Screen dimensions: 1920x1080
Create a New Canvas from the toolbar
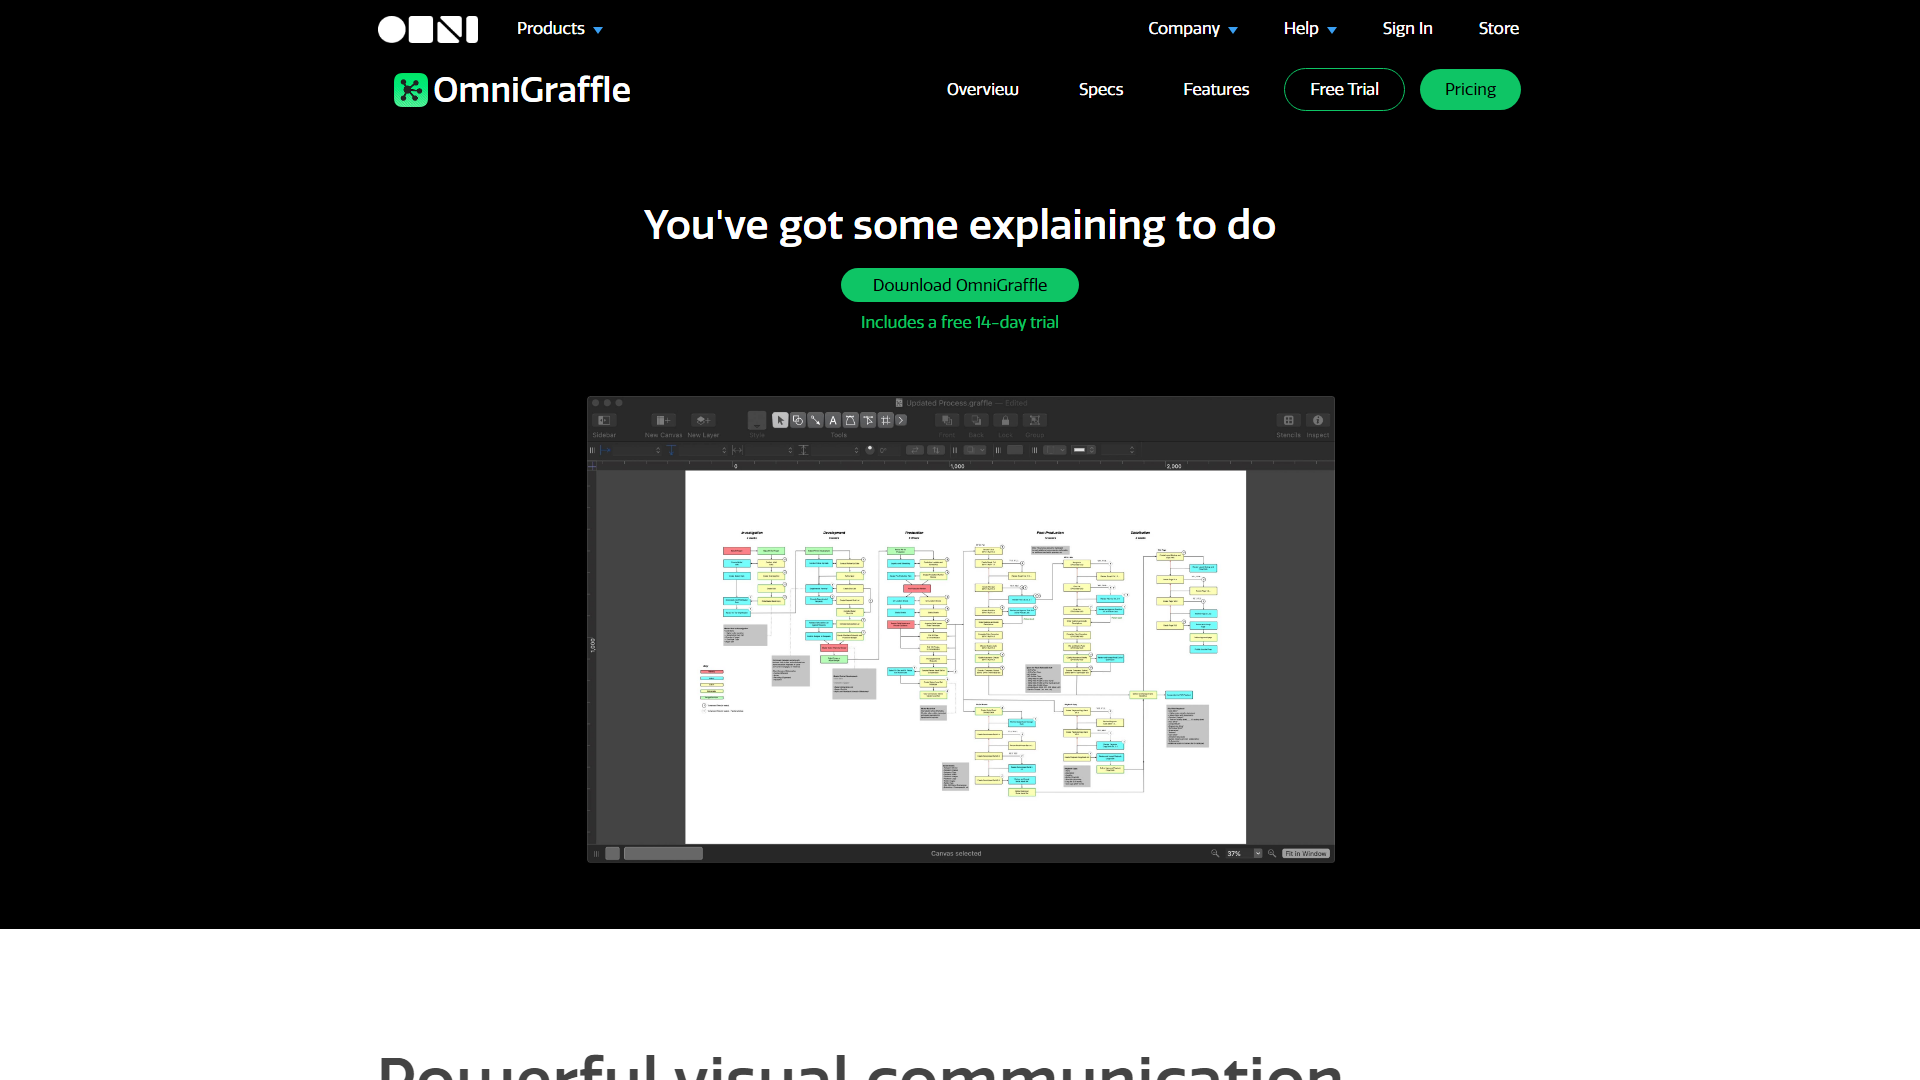[664, 420]
